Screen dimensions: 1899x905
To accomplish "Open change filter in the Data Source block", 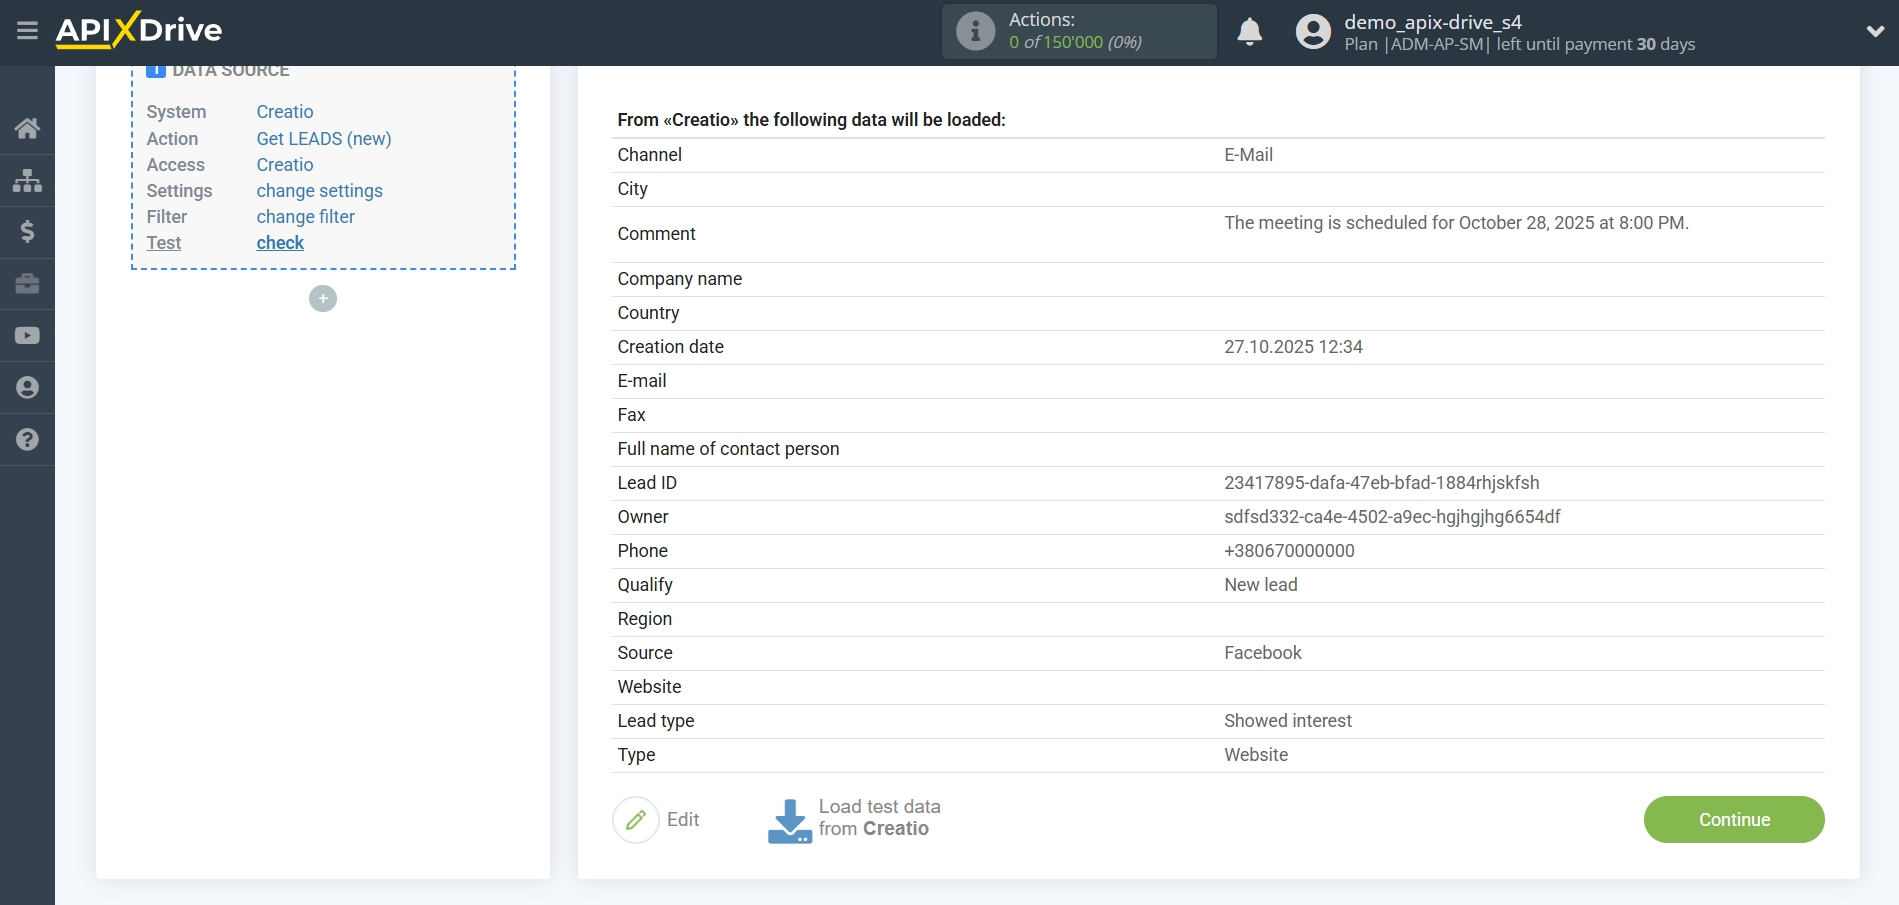I will pyautogui.click(x=305, y=217).
